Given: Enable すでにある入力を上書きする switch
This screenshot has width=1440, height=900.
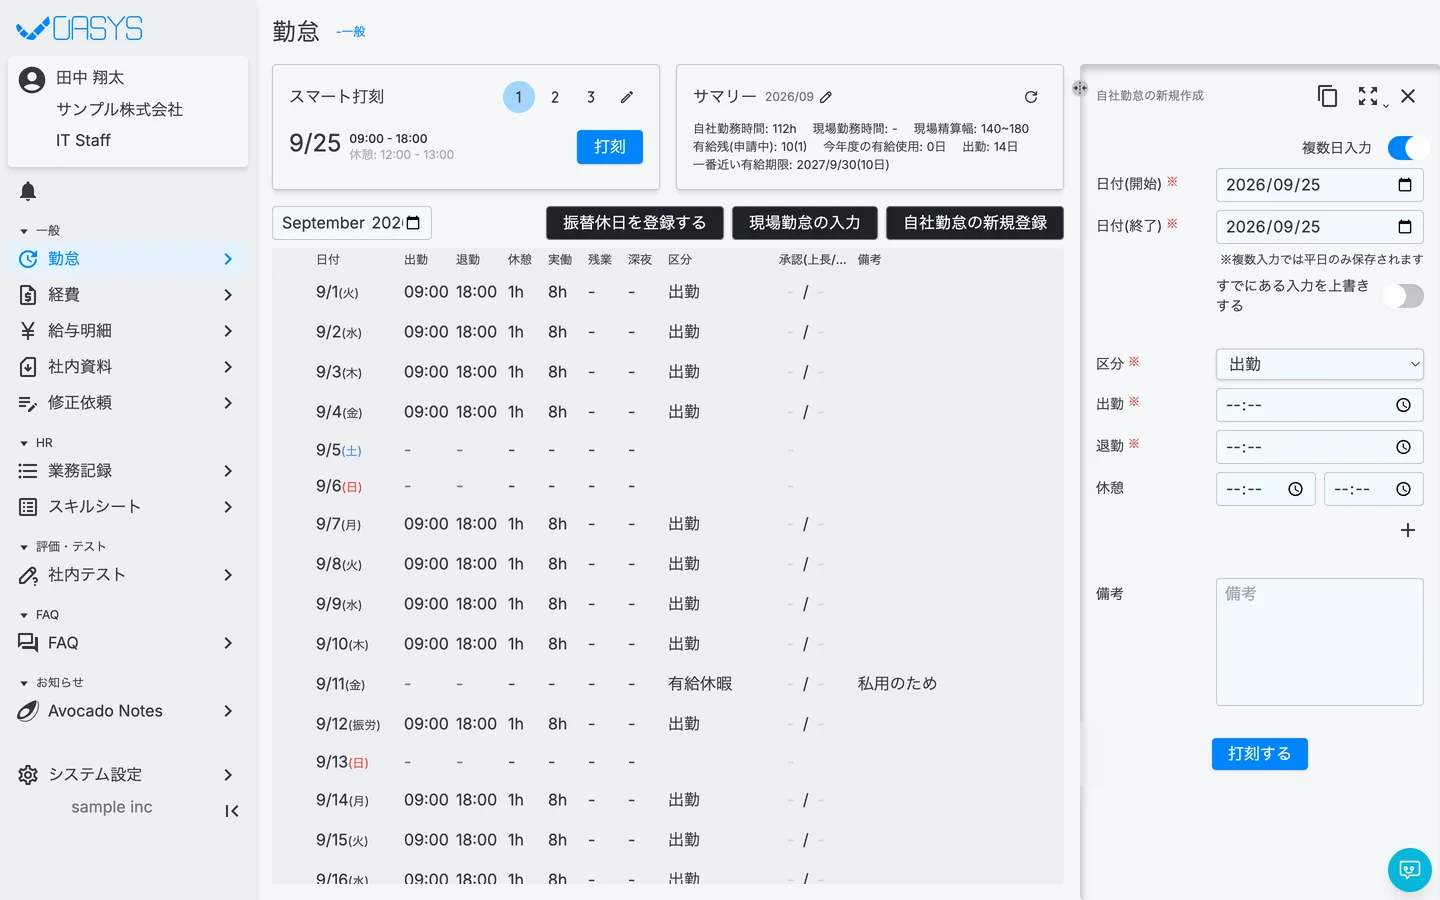Looking at the screenshot, I should coord(1403,296).
